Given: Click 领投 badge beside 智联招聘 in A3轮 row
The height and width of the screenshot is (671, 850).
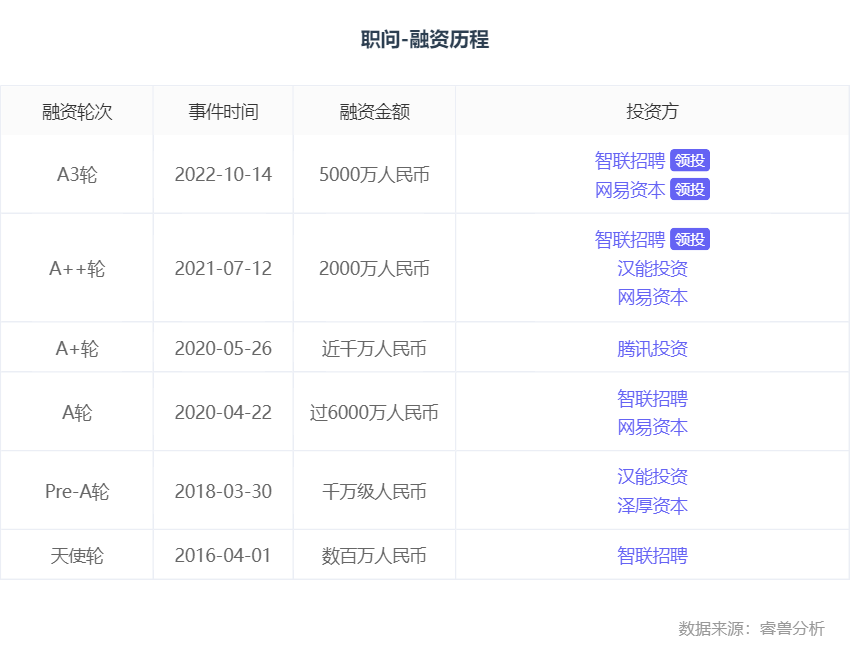Looking at the screenshot, I should click(690, 160).
